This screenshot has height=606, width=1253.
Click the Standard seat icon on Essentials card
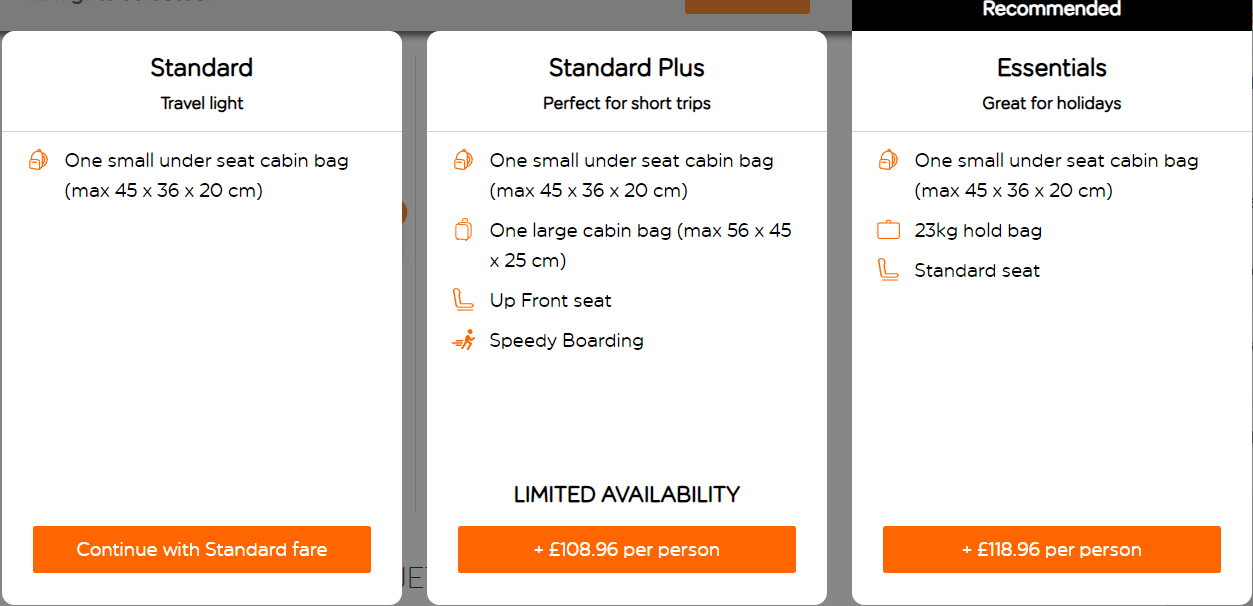[888, 269]
